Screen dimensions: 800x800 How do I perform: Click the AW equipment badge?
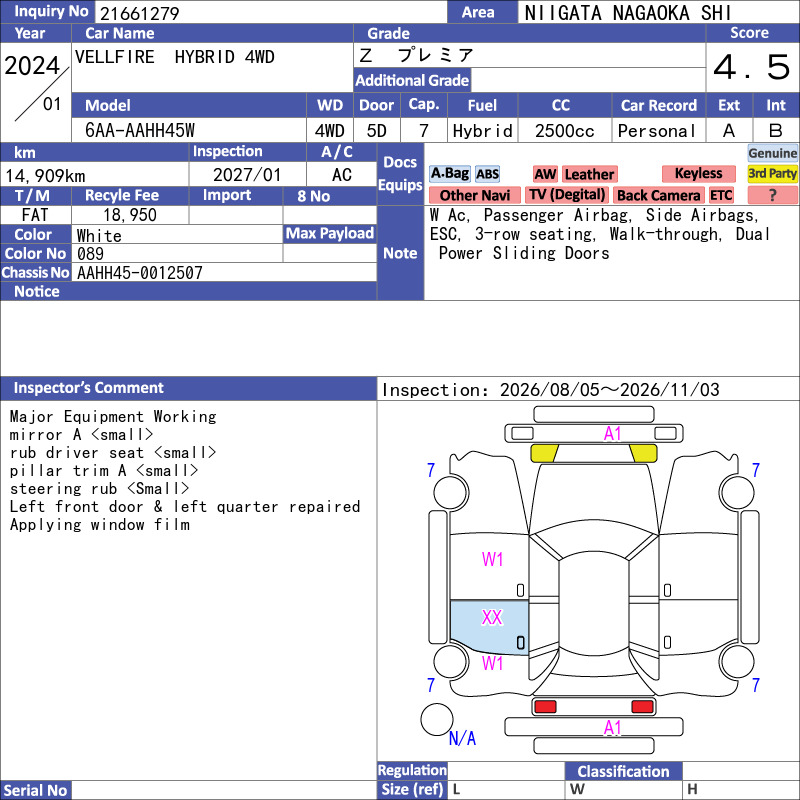tap(545, 174)
